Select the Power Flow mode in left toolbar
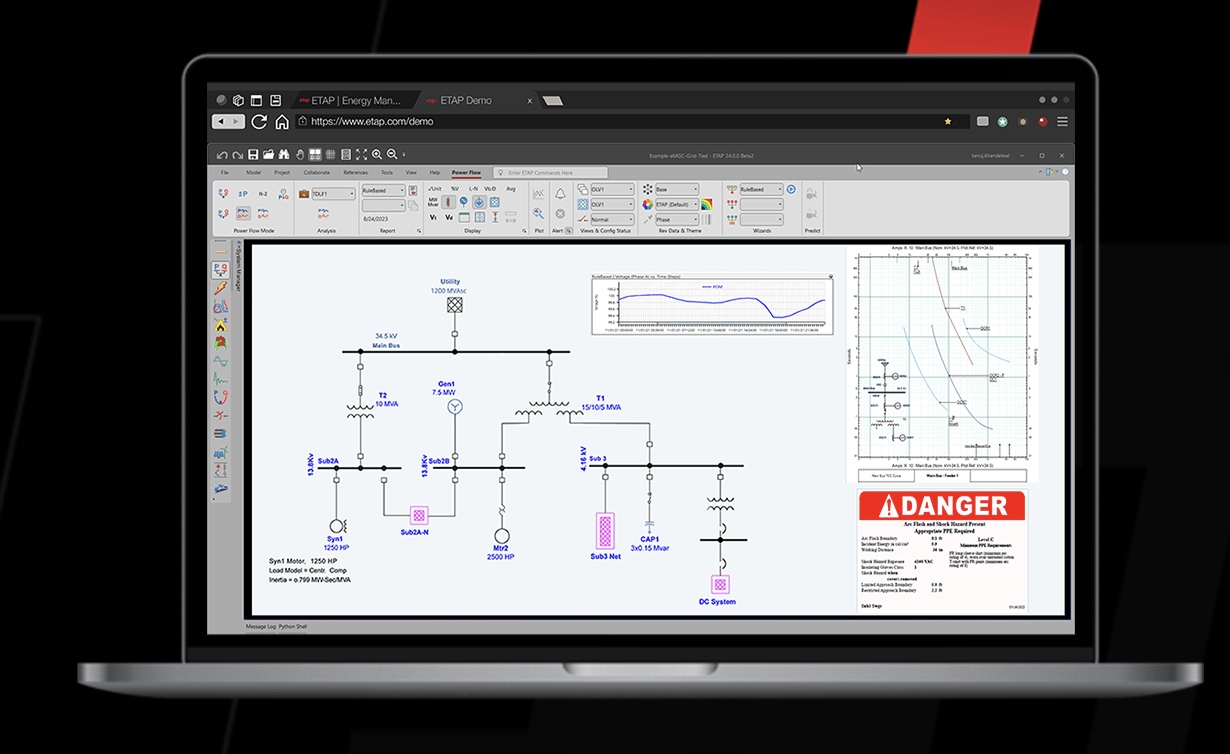Image resolution: width=1230 pixels, height=754 pixels. click(x=220, y=269)
